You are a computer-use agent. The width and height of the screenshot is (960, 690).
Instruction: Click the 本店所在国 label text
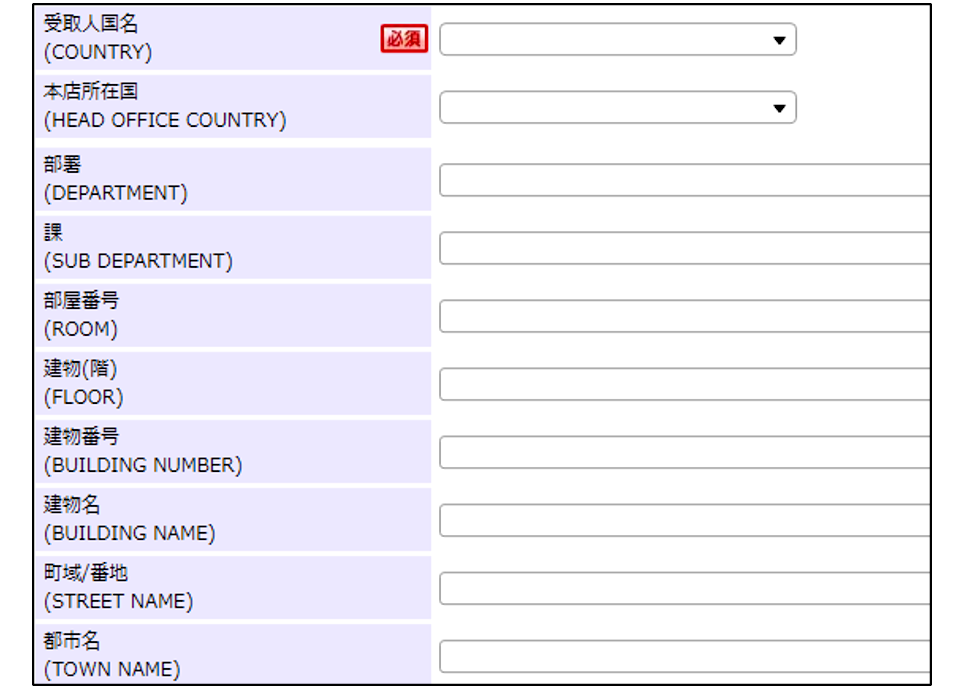[92, 92]
